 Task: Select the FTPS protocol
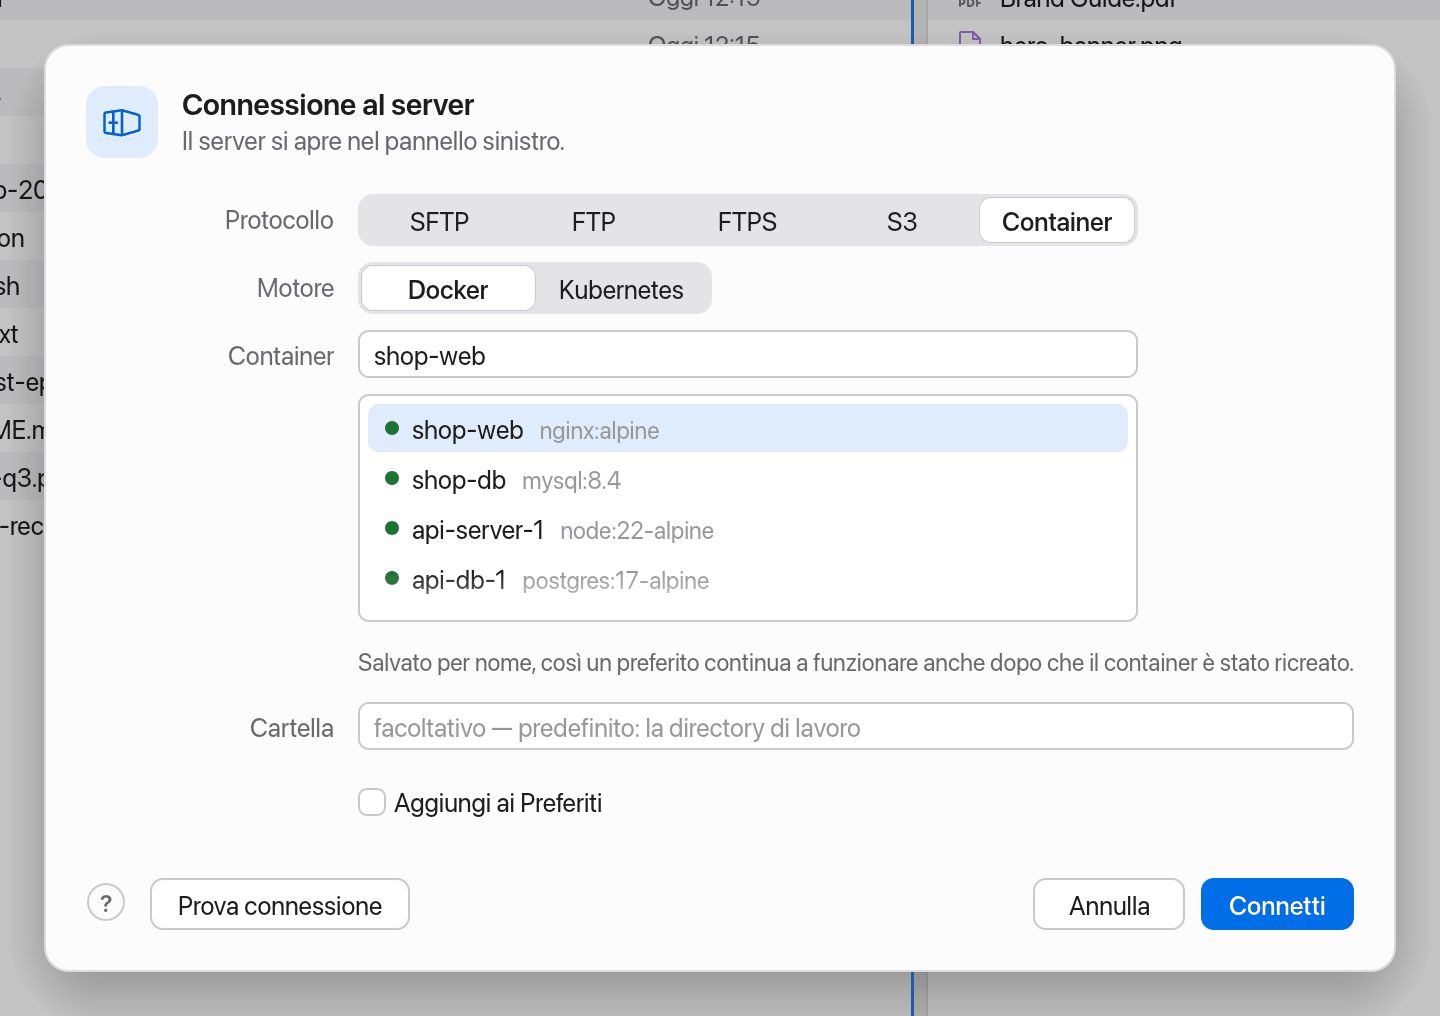747,221
